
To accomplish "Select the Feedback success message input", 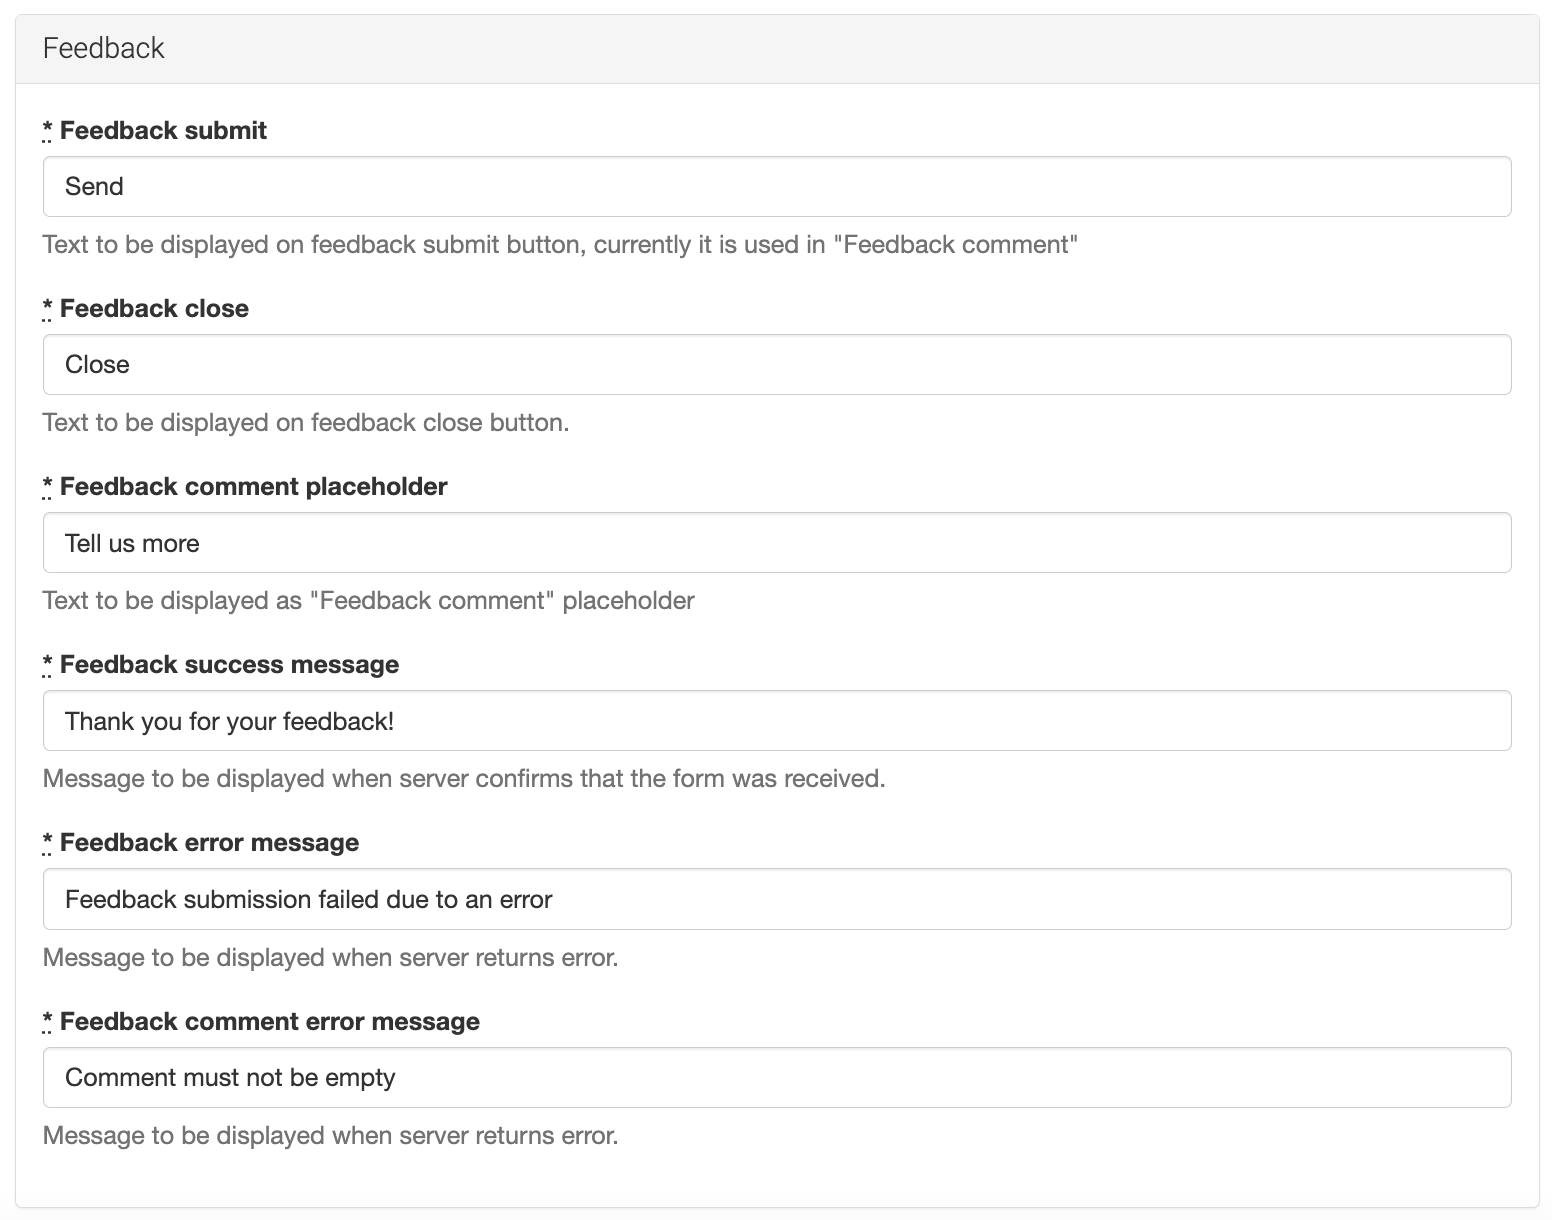I will [776, 721].
